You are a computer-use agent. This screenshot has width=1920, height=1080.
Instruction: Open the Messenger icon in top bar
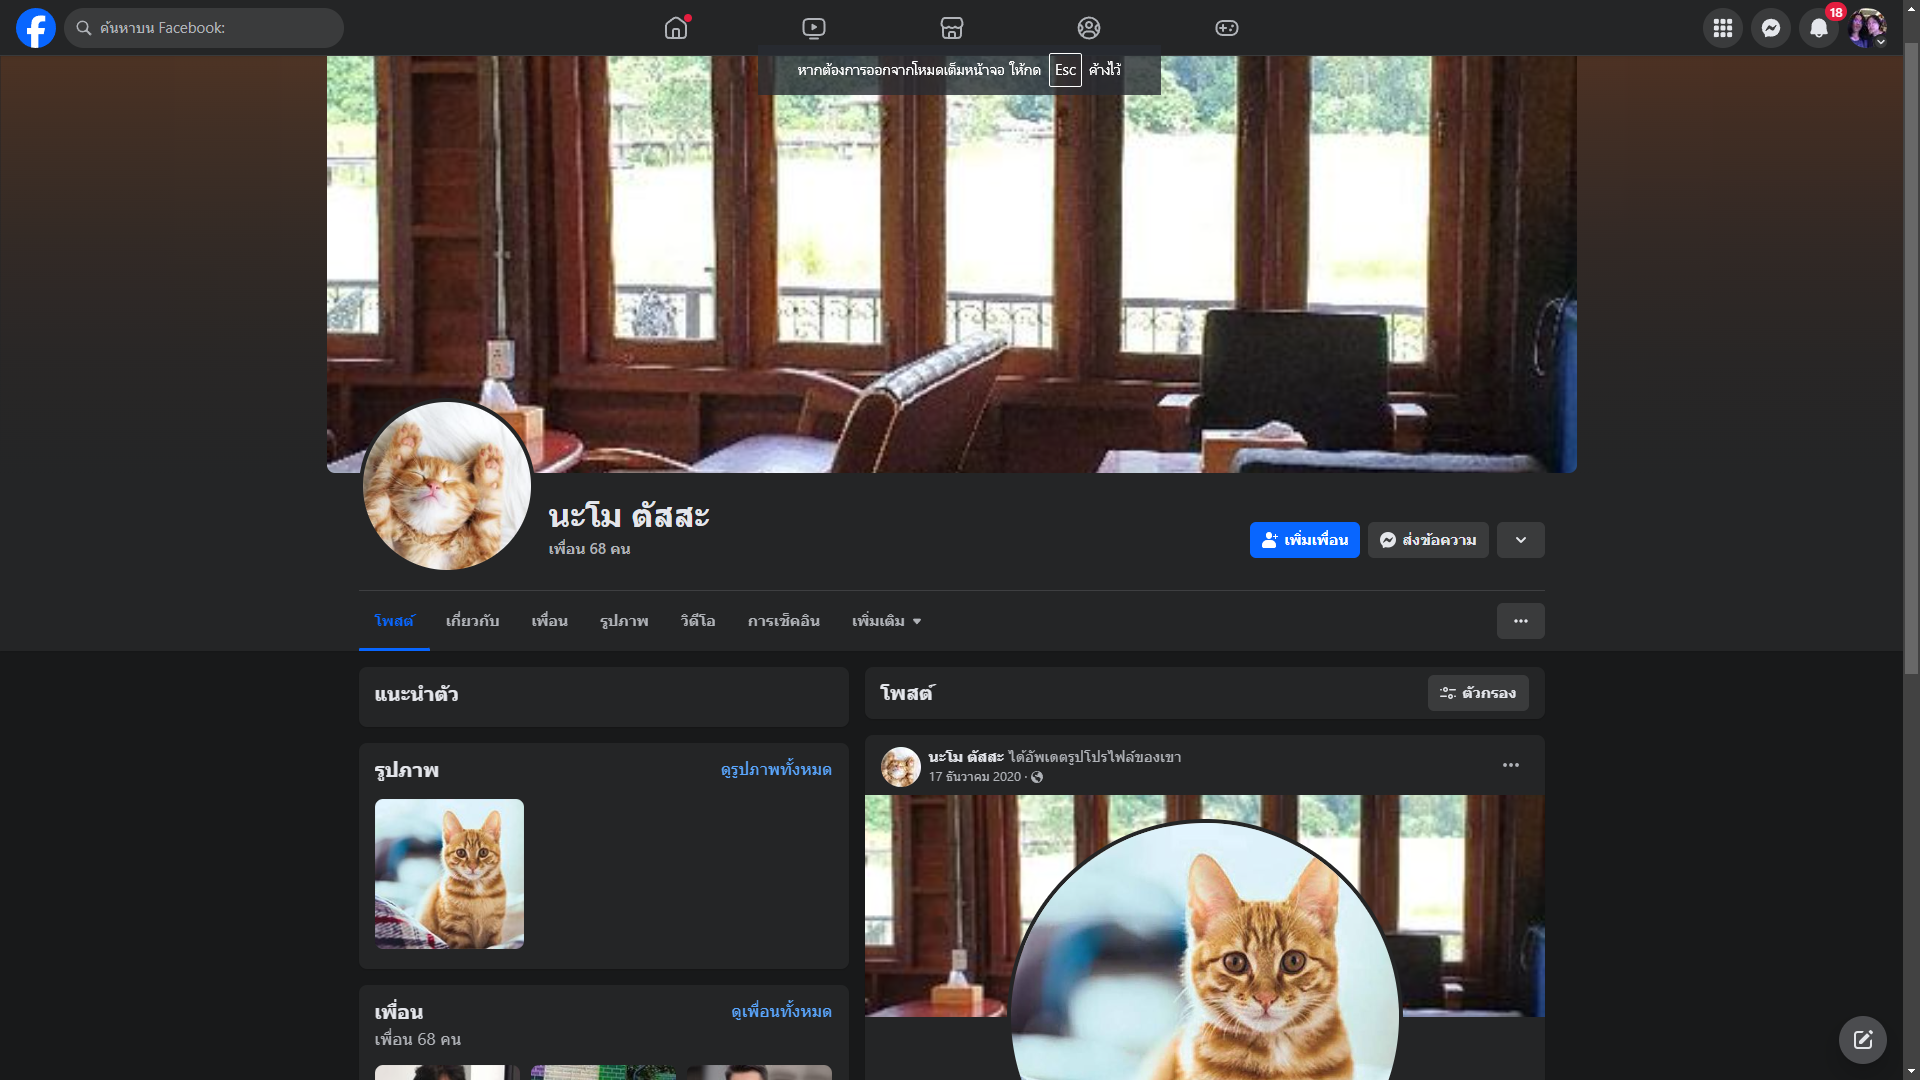(1770, 28)
